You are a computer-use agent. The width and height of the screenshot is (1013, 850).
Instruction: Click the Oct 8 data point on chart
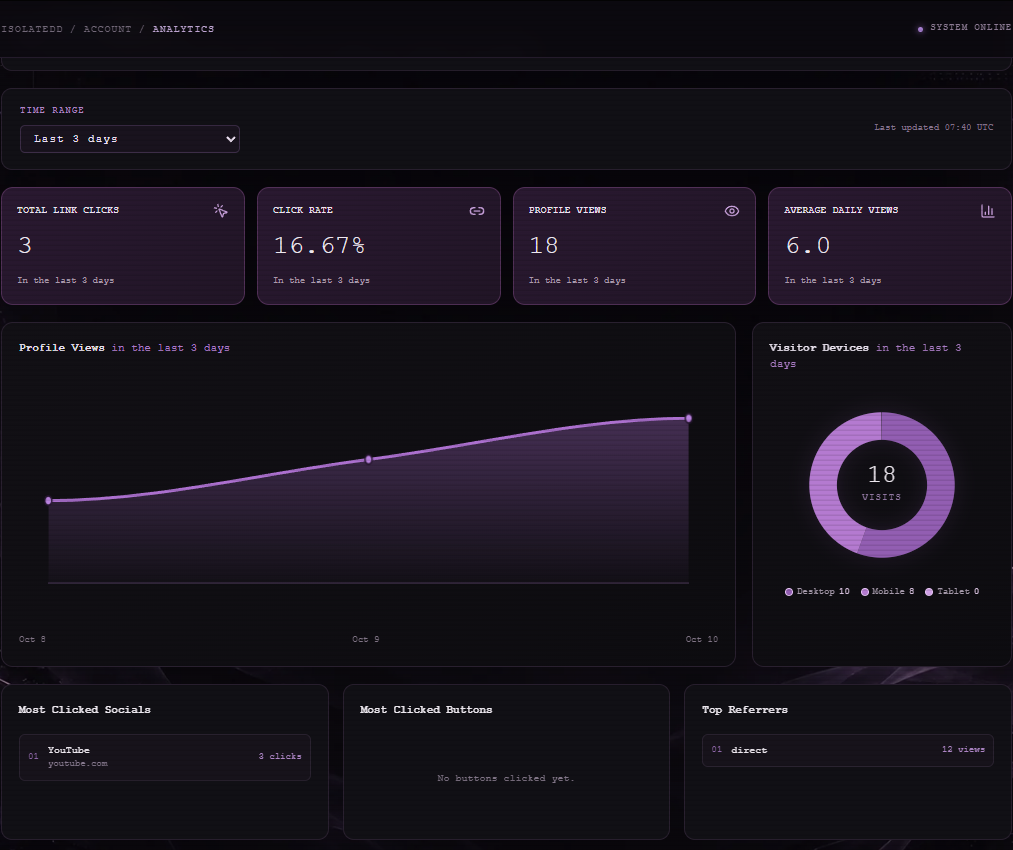48,501
